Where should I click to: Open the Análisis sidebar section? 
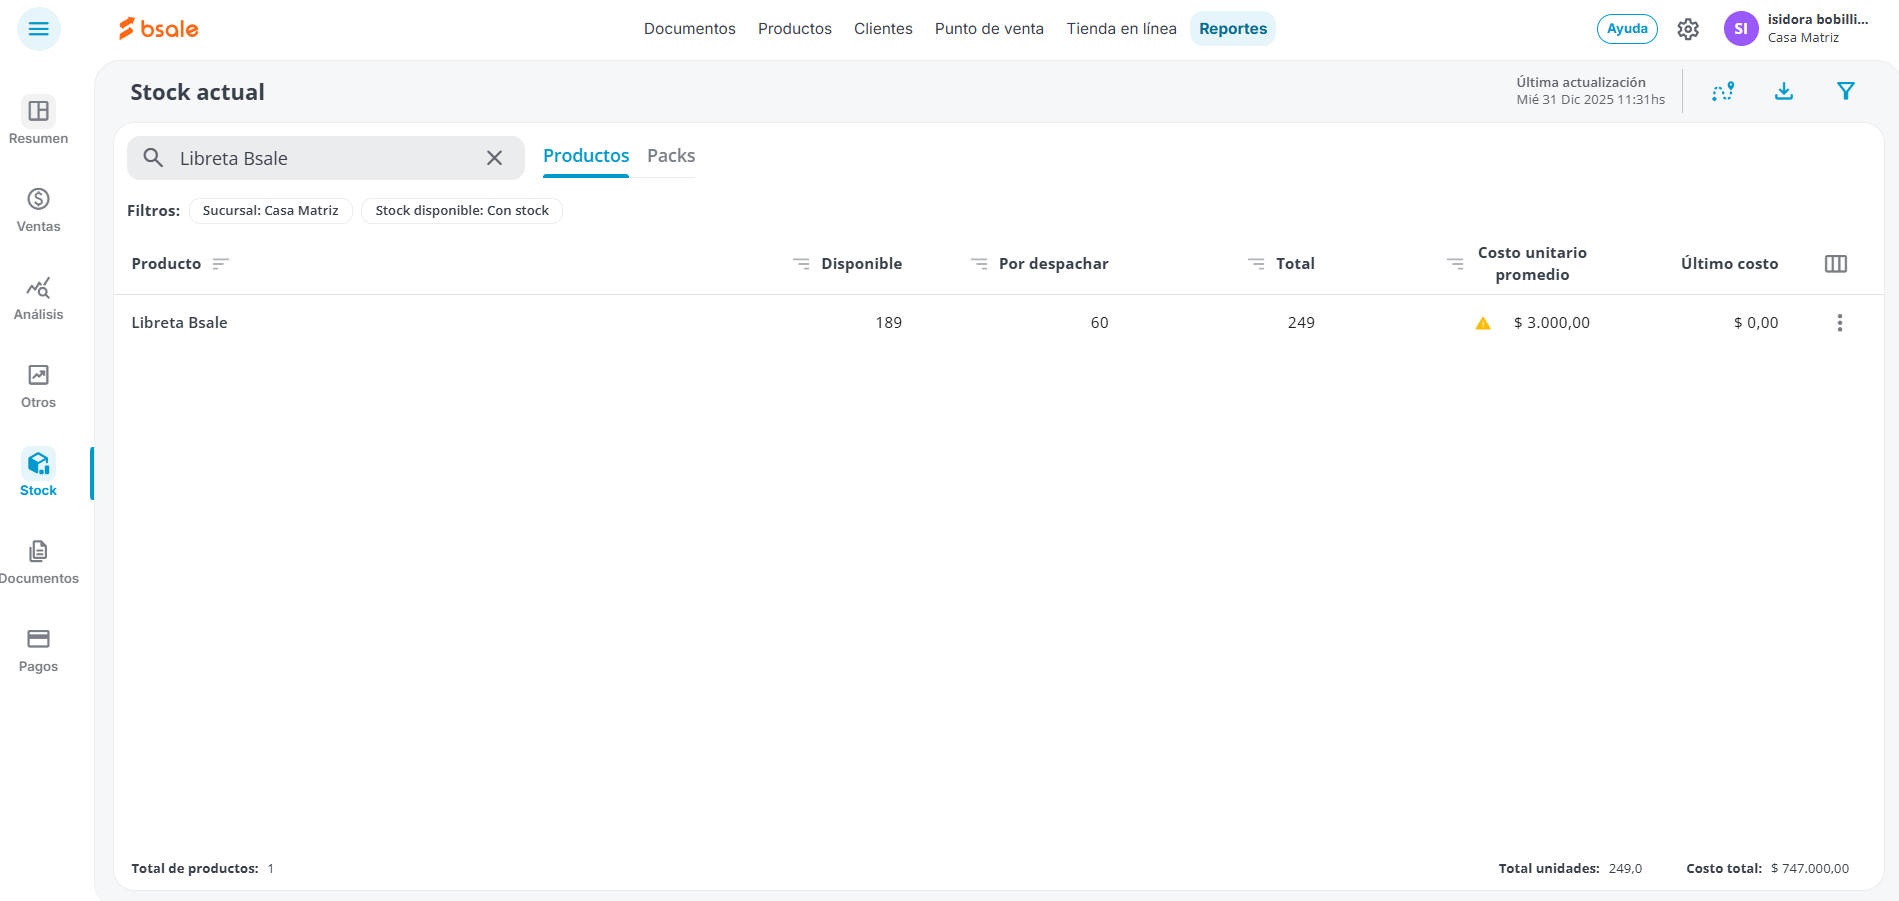click(x=39, y=297)
